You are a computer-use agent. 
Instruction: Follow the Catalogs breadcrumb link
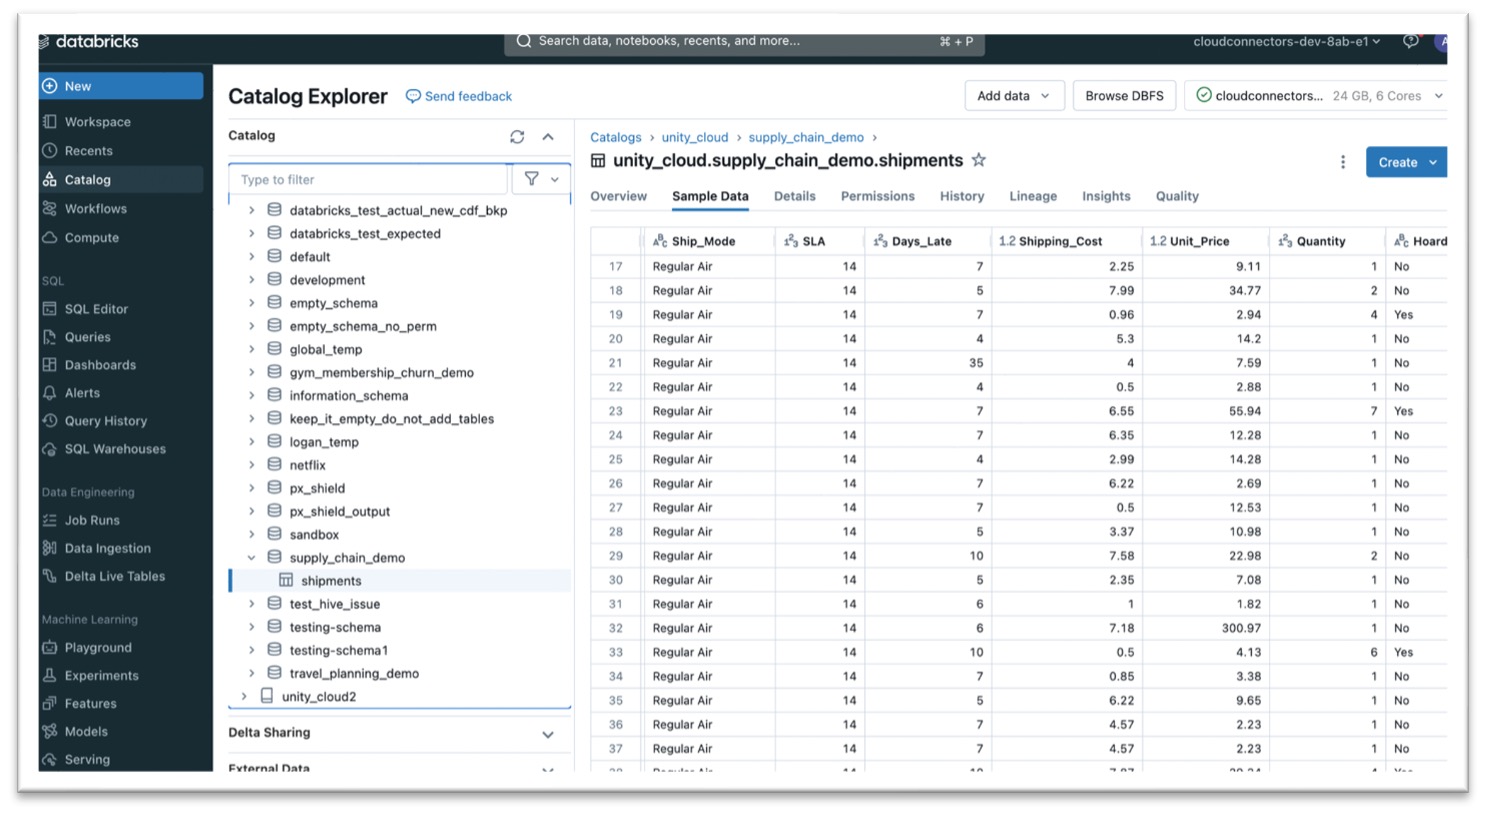pos(616,137)
